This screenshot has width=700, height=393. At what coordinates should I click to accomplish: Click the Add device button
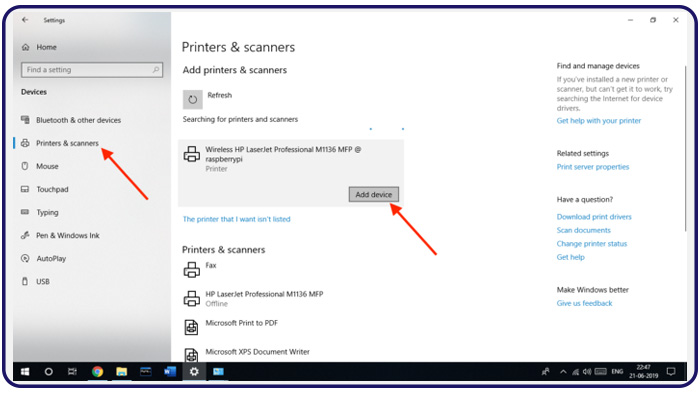pyautogui.click(x=374, y=194)
